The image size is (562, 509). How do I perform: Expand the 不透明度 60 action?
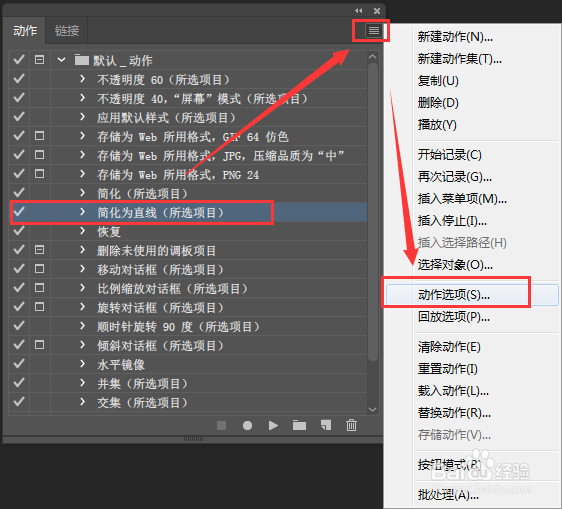pyautogui.click(x=82, y=79)
